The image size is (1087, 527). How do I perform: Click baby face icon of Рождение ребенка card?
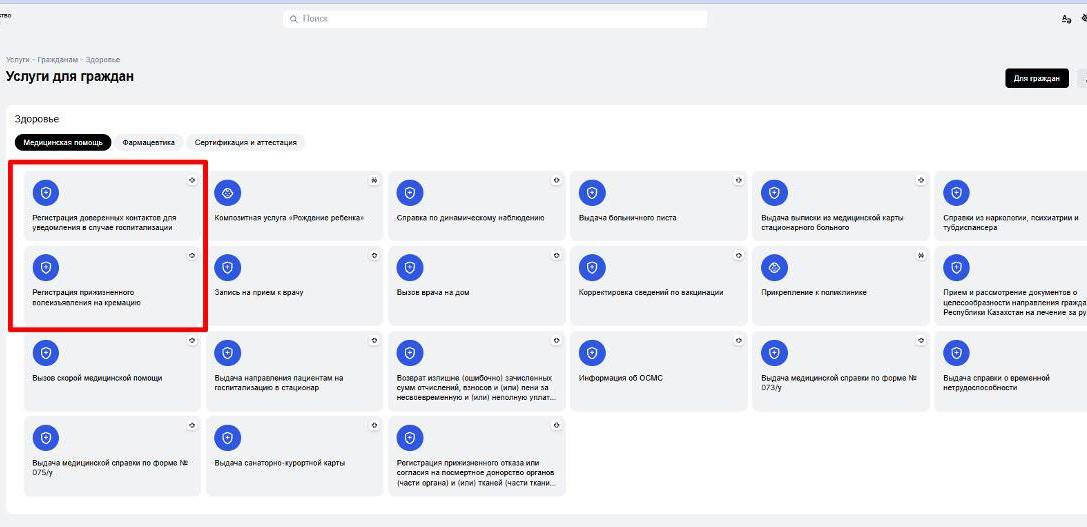[227, 193]
